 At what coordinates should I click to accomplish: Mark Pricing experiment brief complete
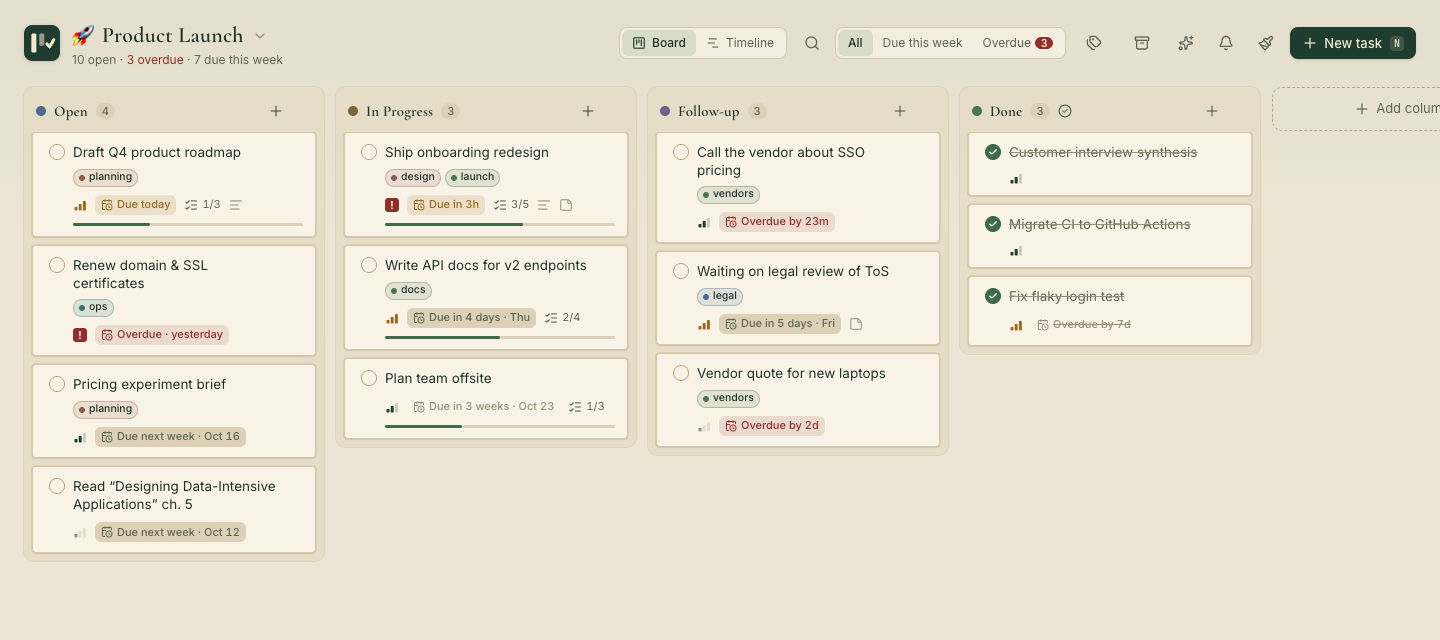[x=57, y=384]
